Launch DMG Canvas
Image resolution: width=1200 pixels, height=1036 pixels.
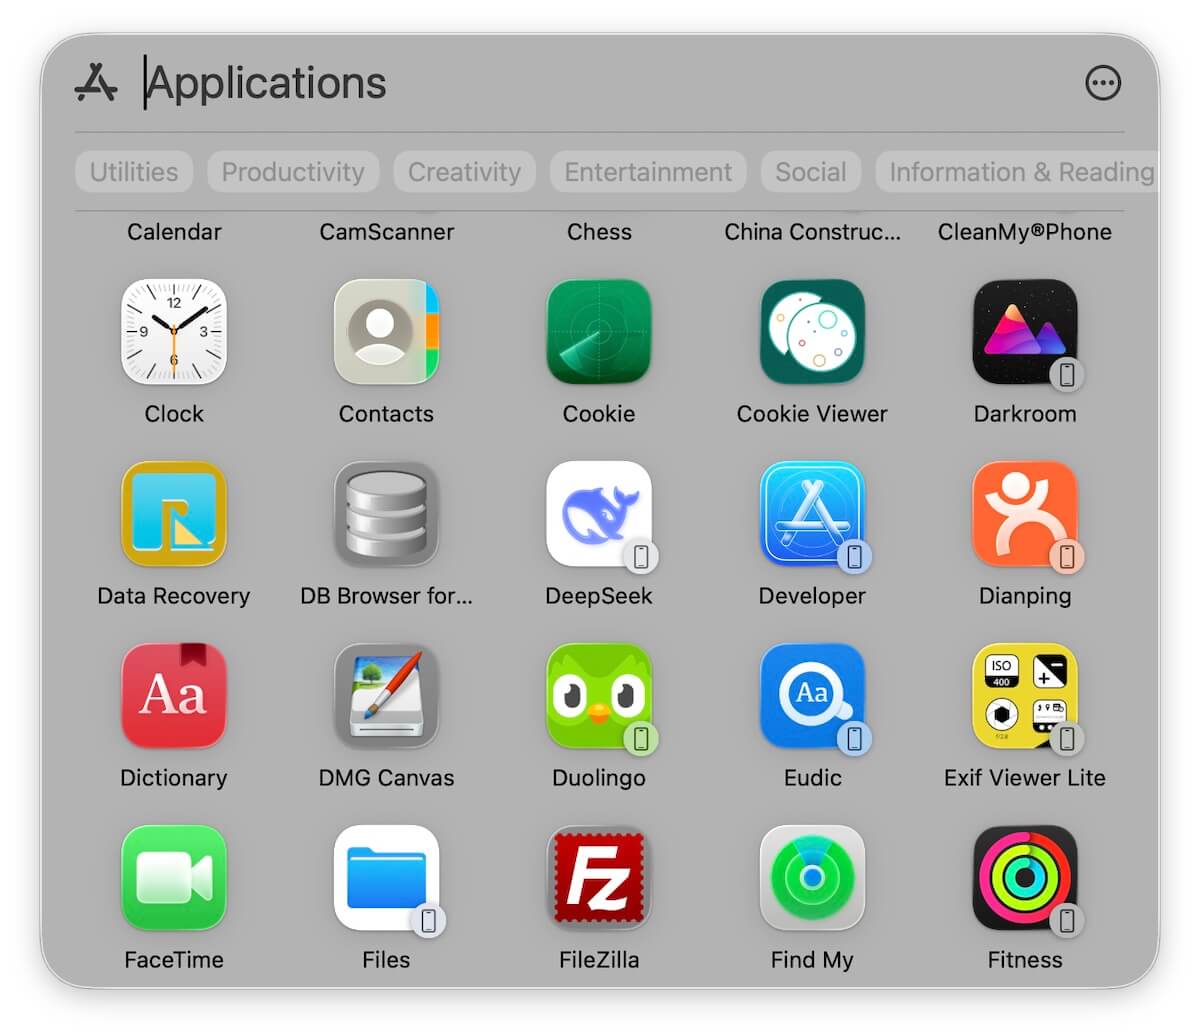(386, 696)
